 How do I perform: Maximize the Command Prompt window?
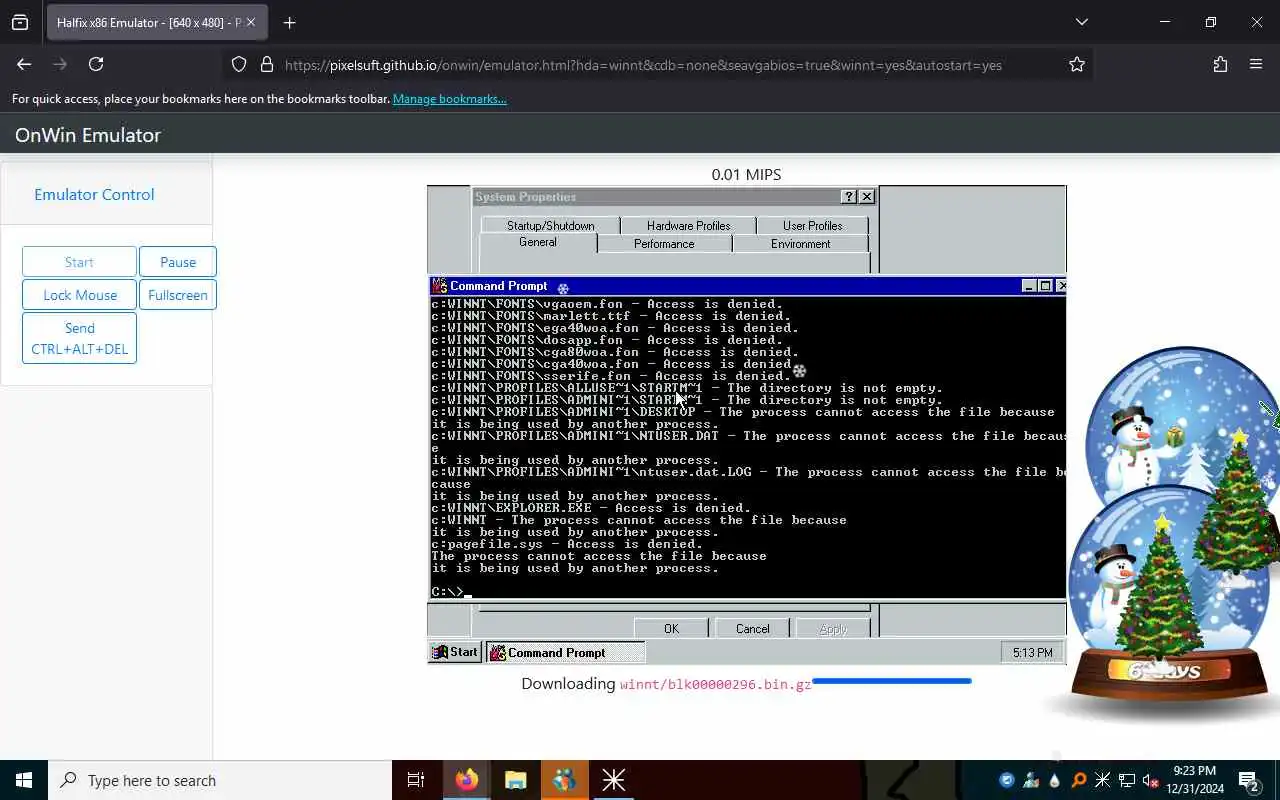pyautogui.click(x=1045, y=286)
